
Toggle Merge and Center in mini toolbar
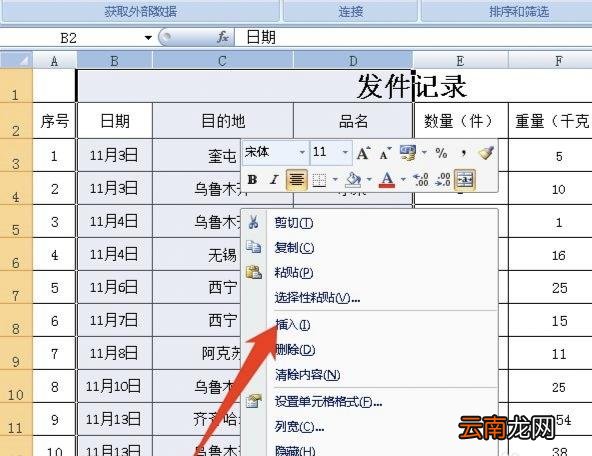coord(465,180)
